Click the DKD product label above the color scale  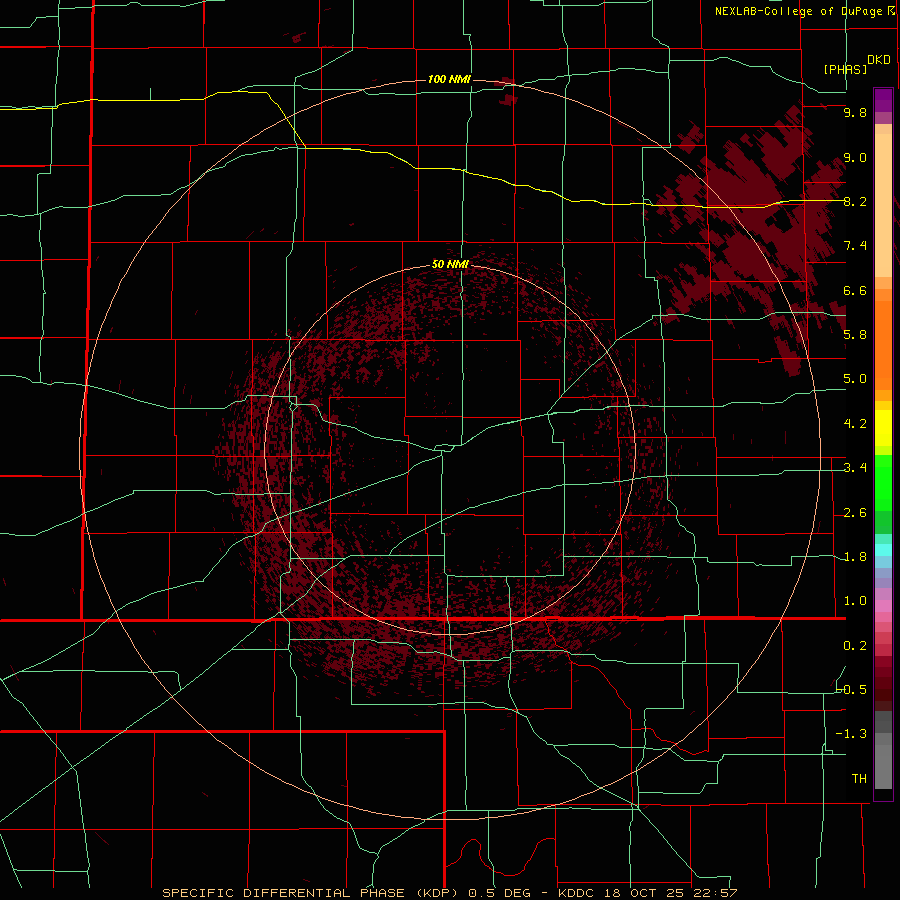coord(878,60)
